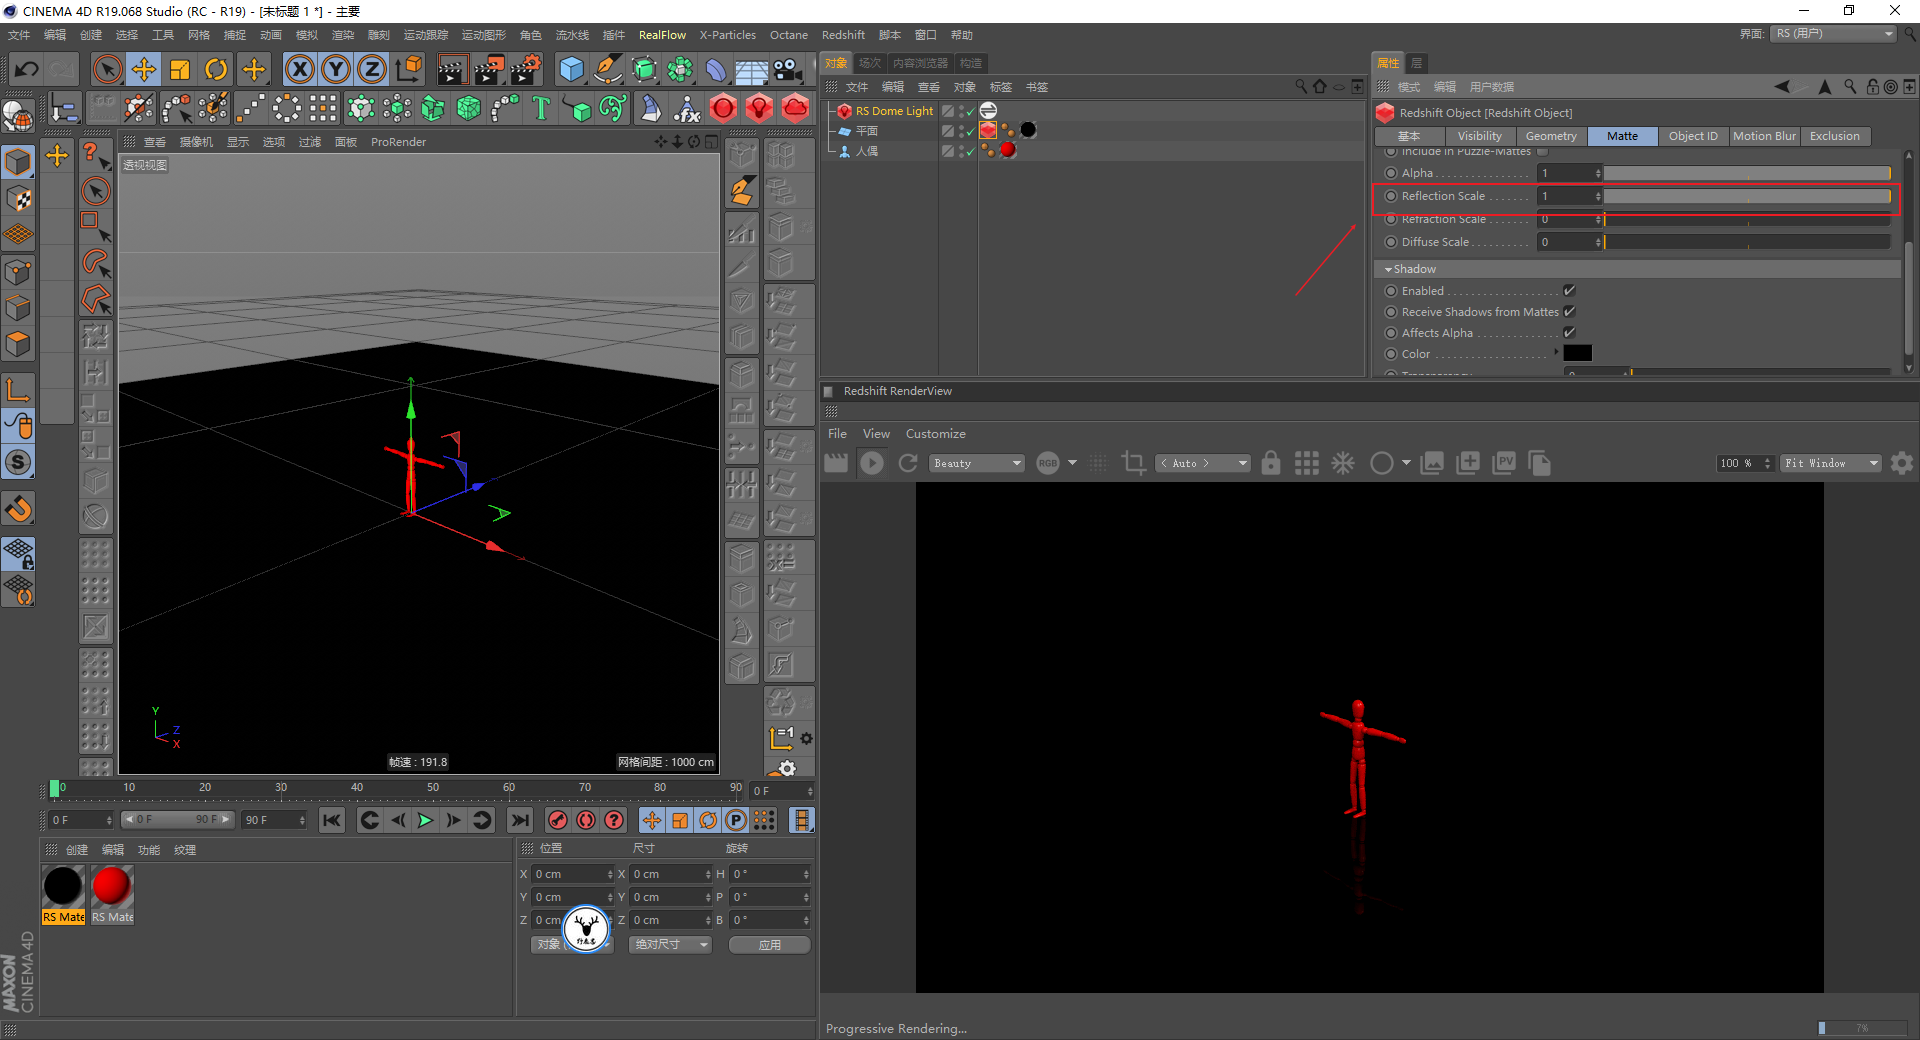Select the Rotate tool icon
Viewport: 1920px width, 1040px height.
[x=216, y=69]
